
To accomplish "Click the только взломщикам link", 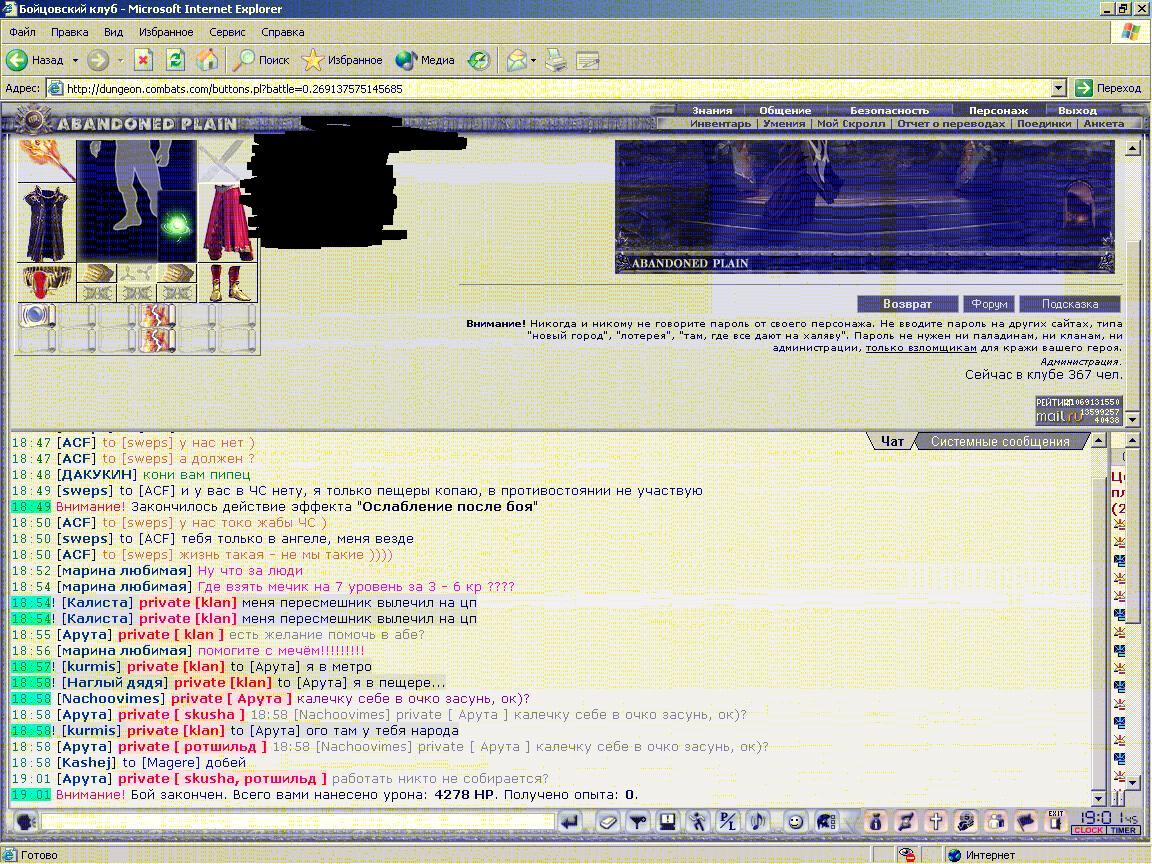I will tap(921, 348).
